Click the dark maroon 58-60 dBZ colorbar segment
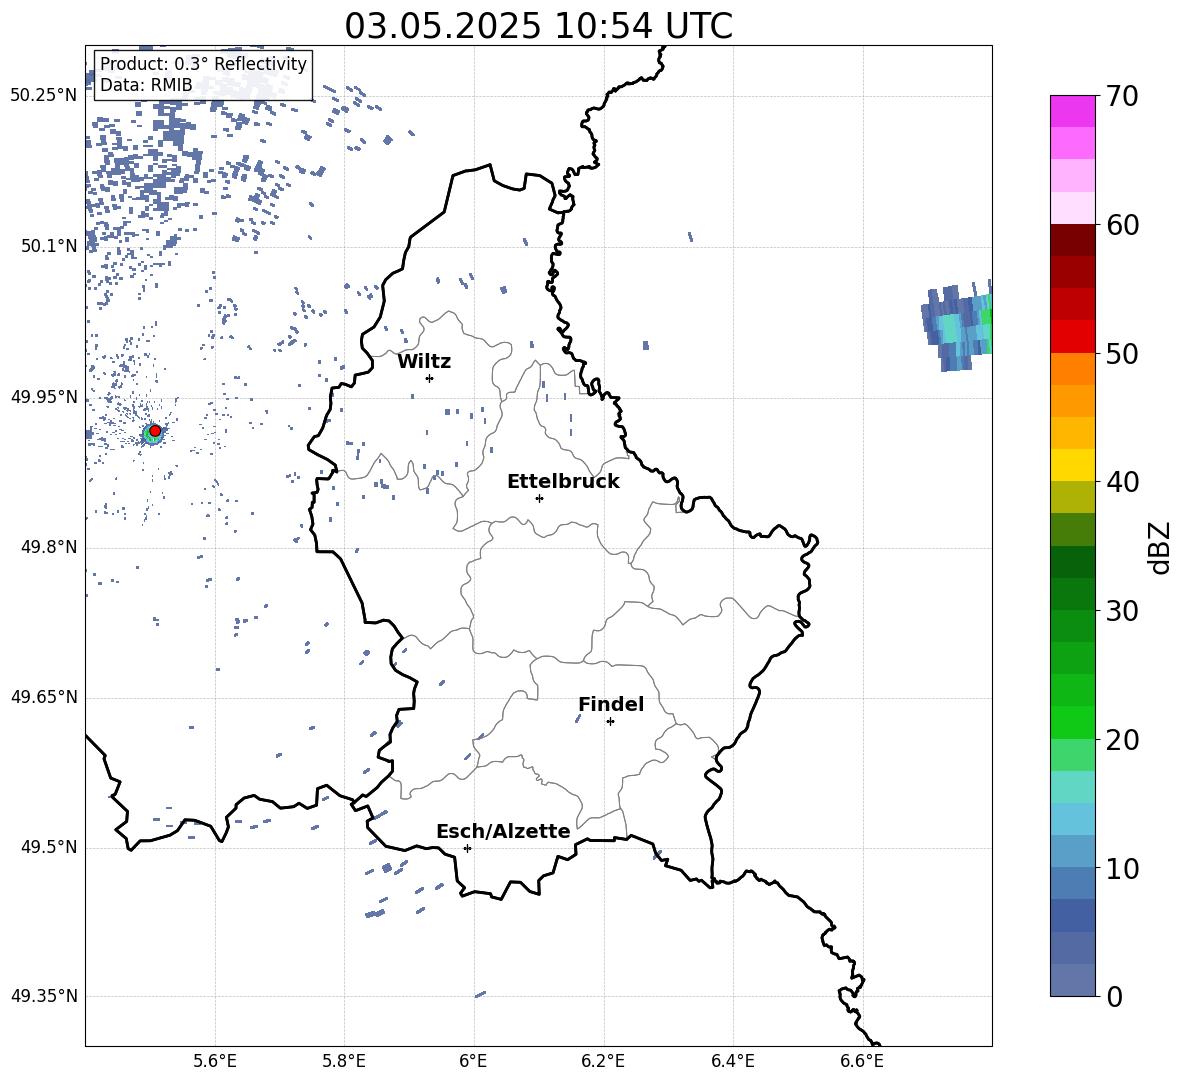 (1073, 240)
